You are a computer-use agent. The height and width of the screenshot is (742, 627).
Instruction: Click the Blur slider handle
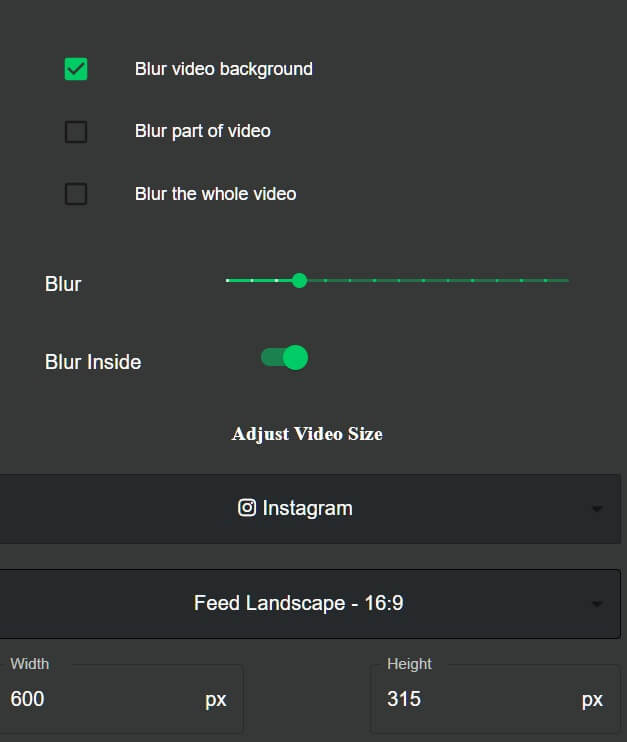[x=299, y=281]
